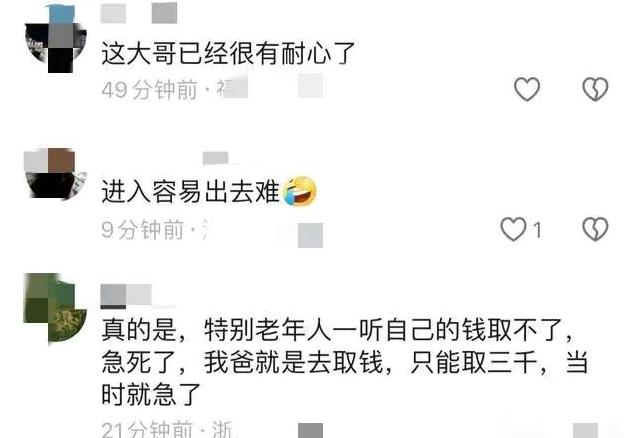The height and width of the screenshot is (438, 636).
Task: Click the '9分钟前' timestamp
Action: 143,230
